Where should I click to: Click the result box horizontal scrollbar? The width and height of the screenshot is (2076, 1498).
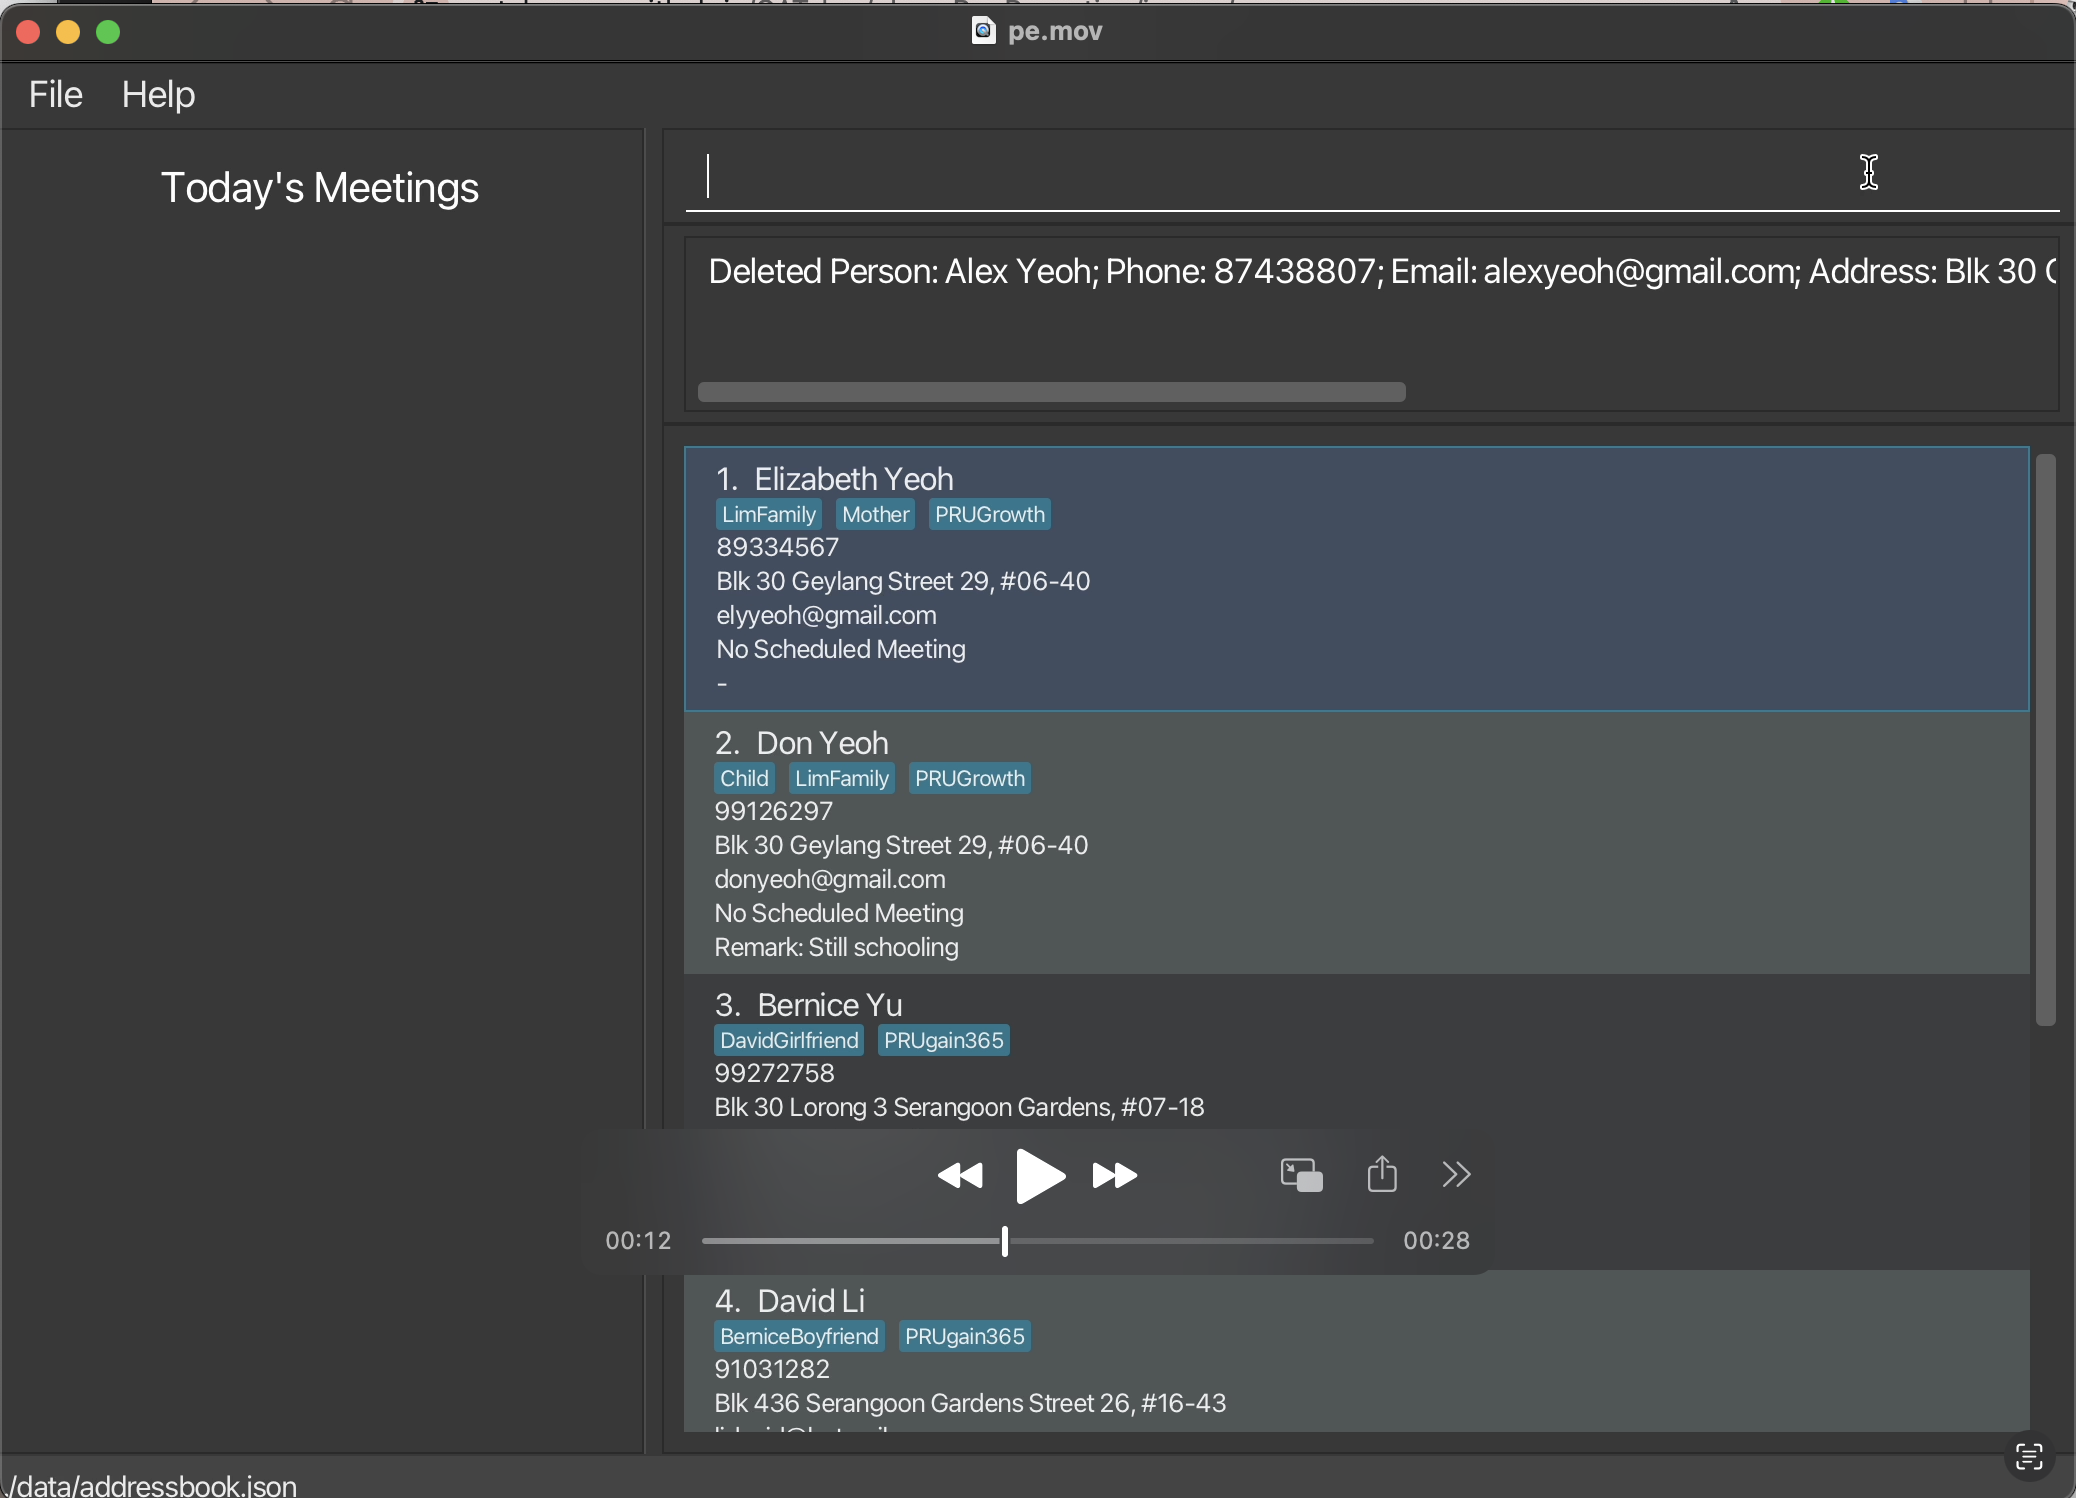tap(1051, 392)
